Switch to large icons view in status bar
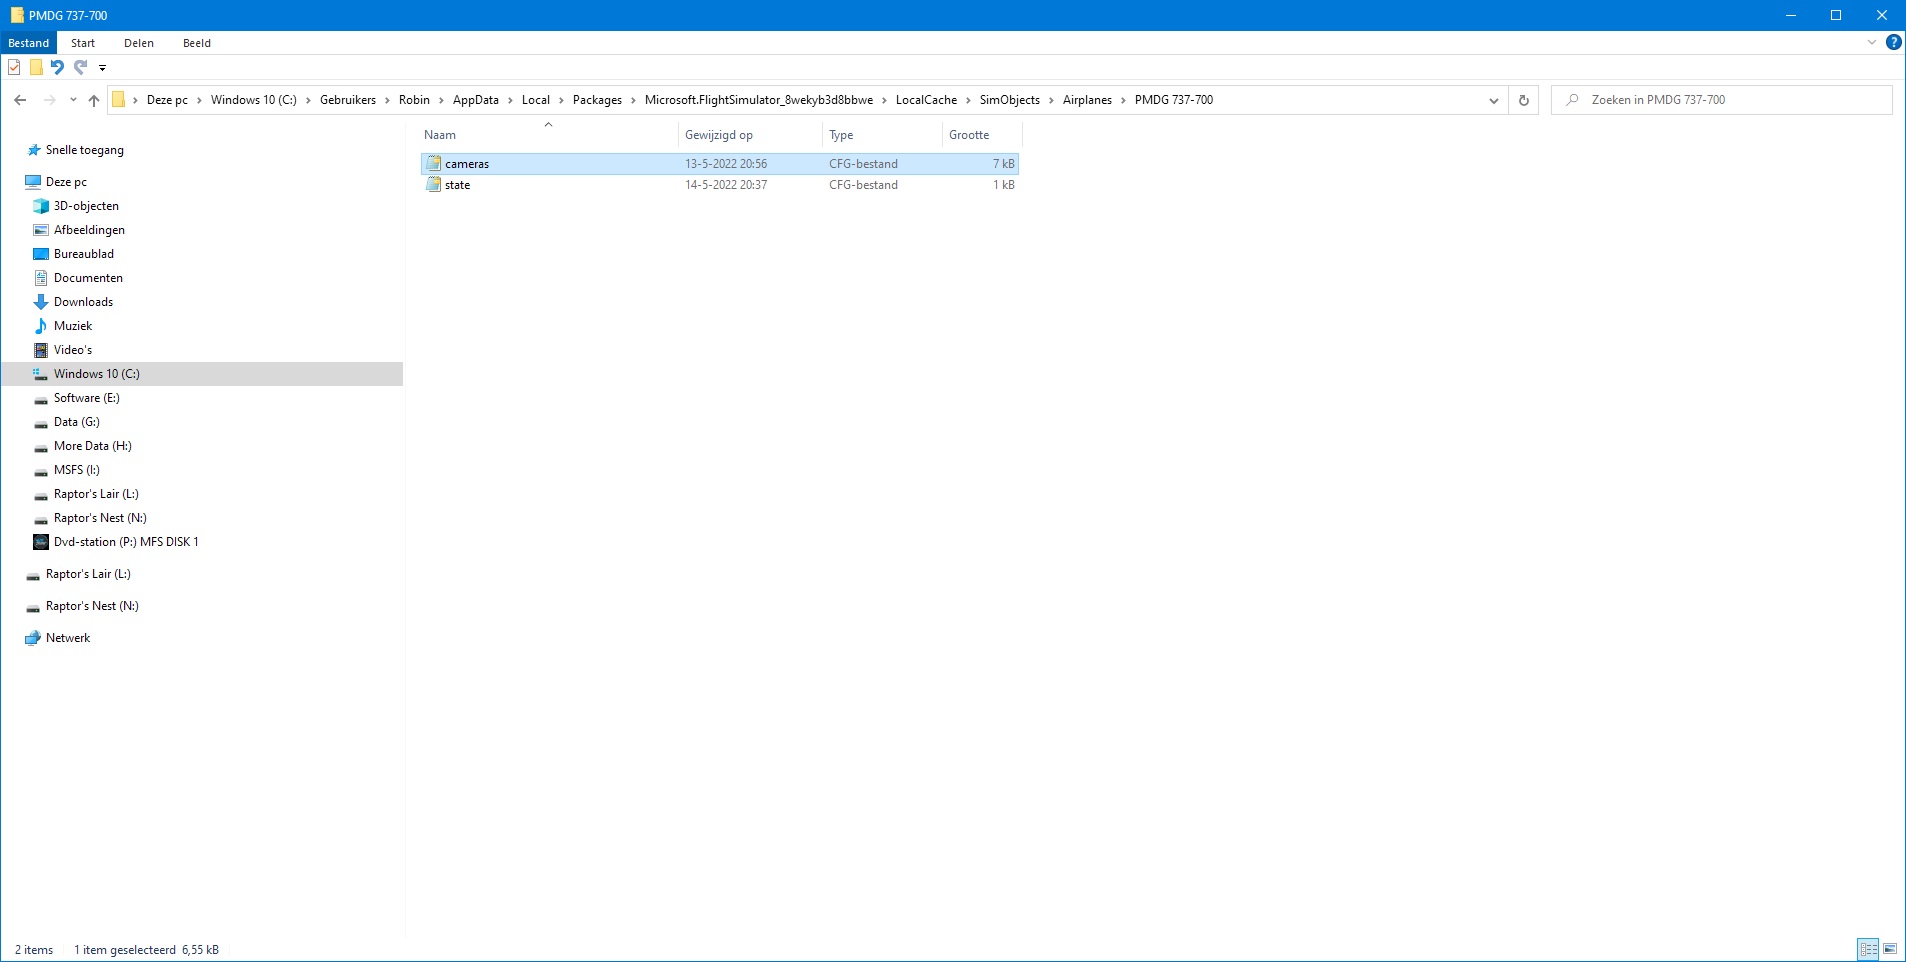1906x962 pixels. pos(1890,949)
